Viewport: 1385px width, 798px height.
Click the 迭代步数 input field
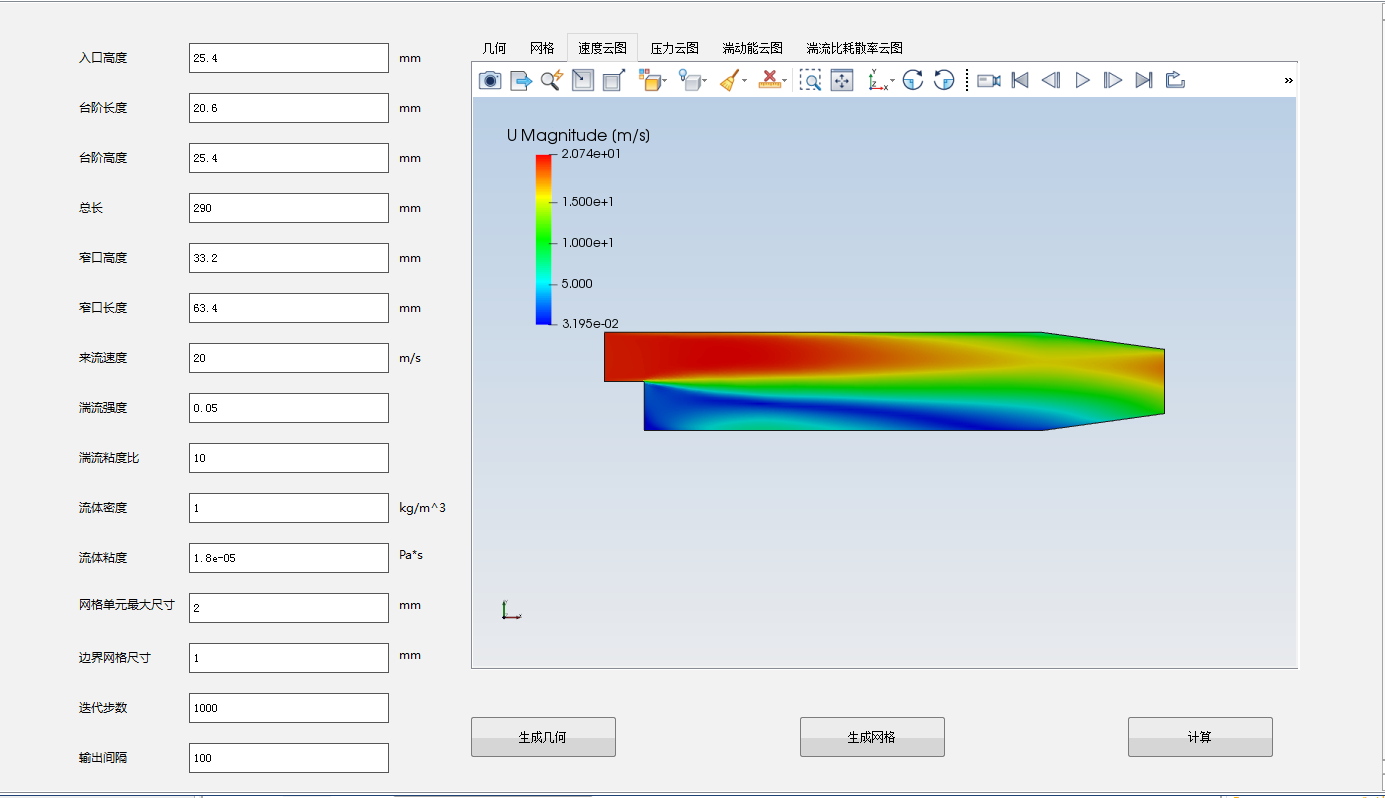coord(289,708)
